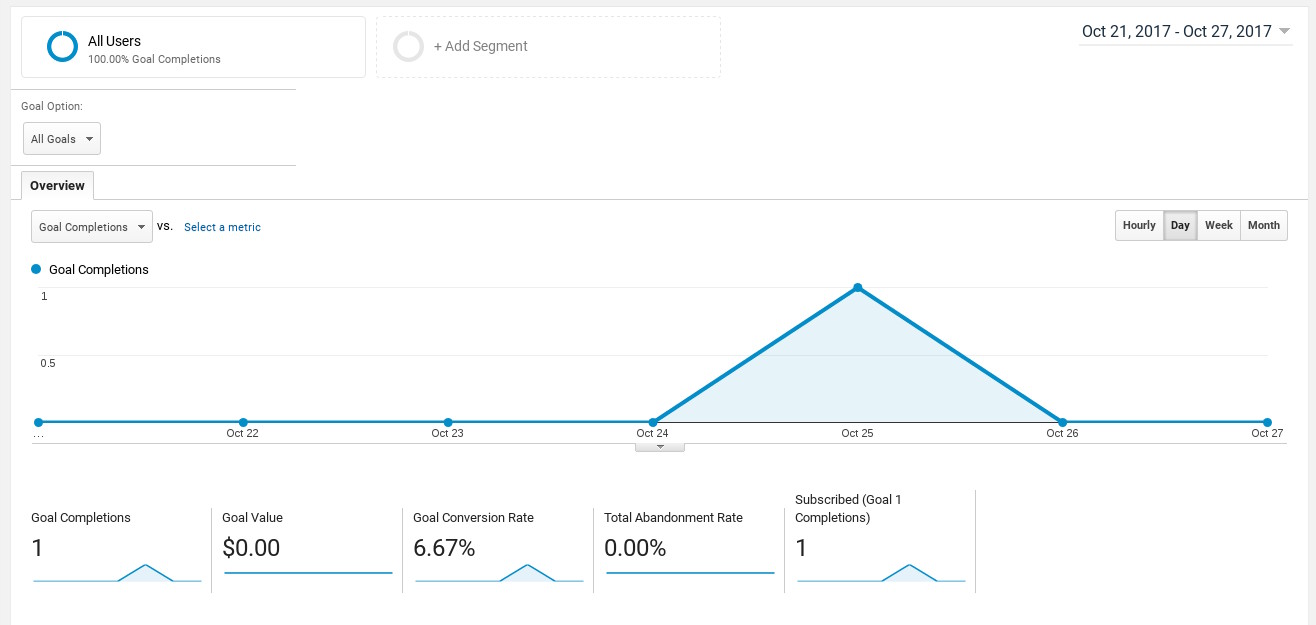Click the Goal Completions legend dot
Image resolution: width=1316 pixels, height=625 pixels.
[x=37, y=269]
